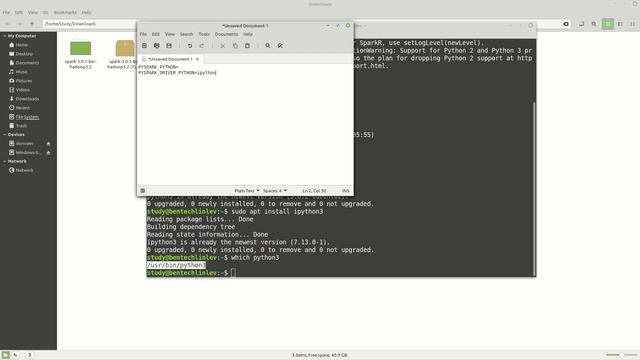The height and width of the screenshot is (360, 640).
Task: Click the terminal vertical scrollbar
Action: (x=534, y=188)
